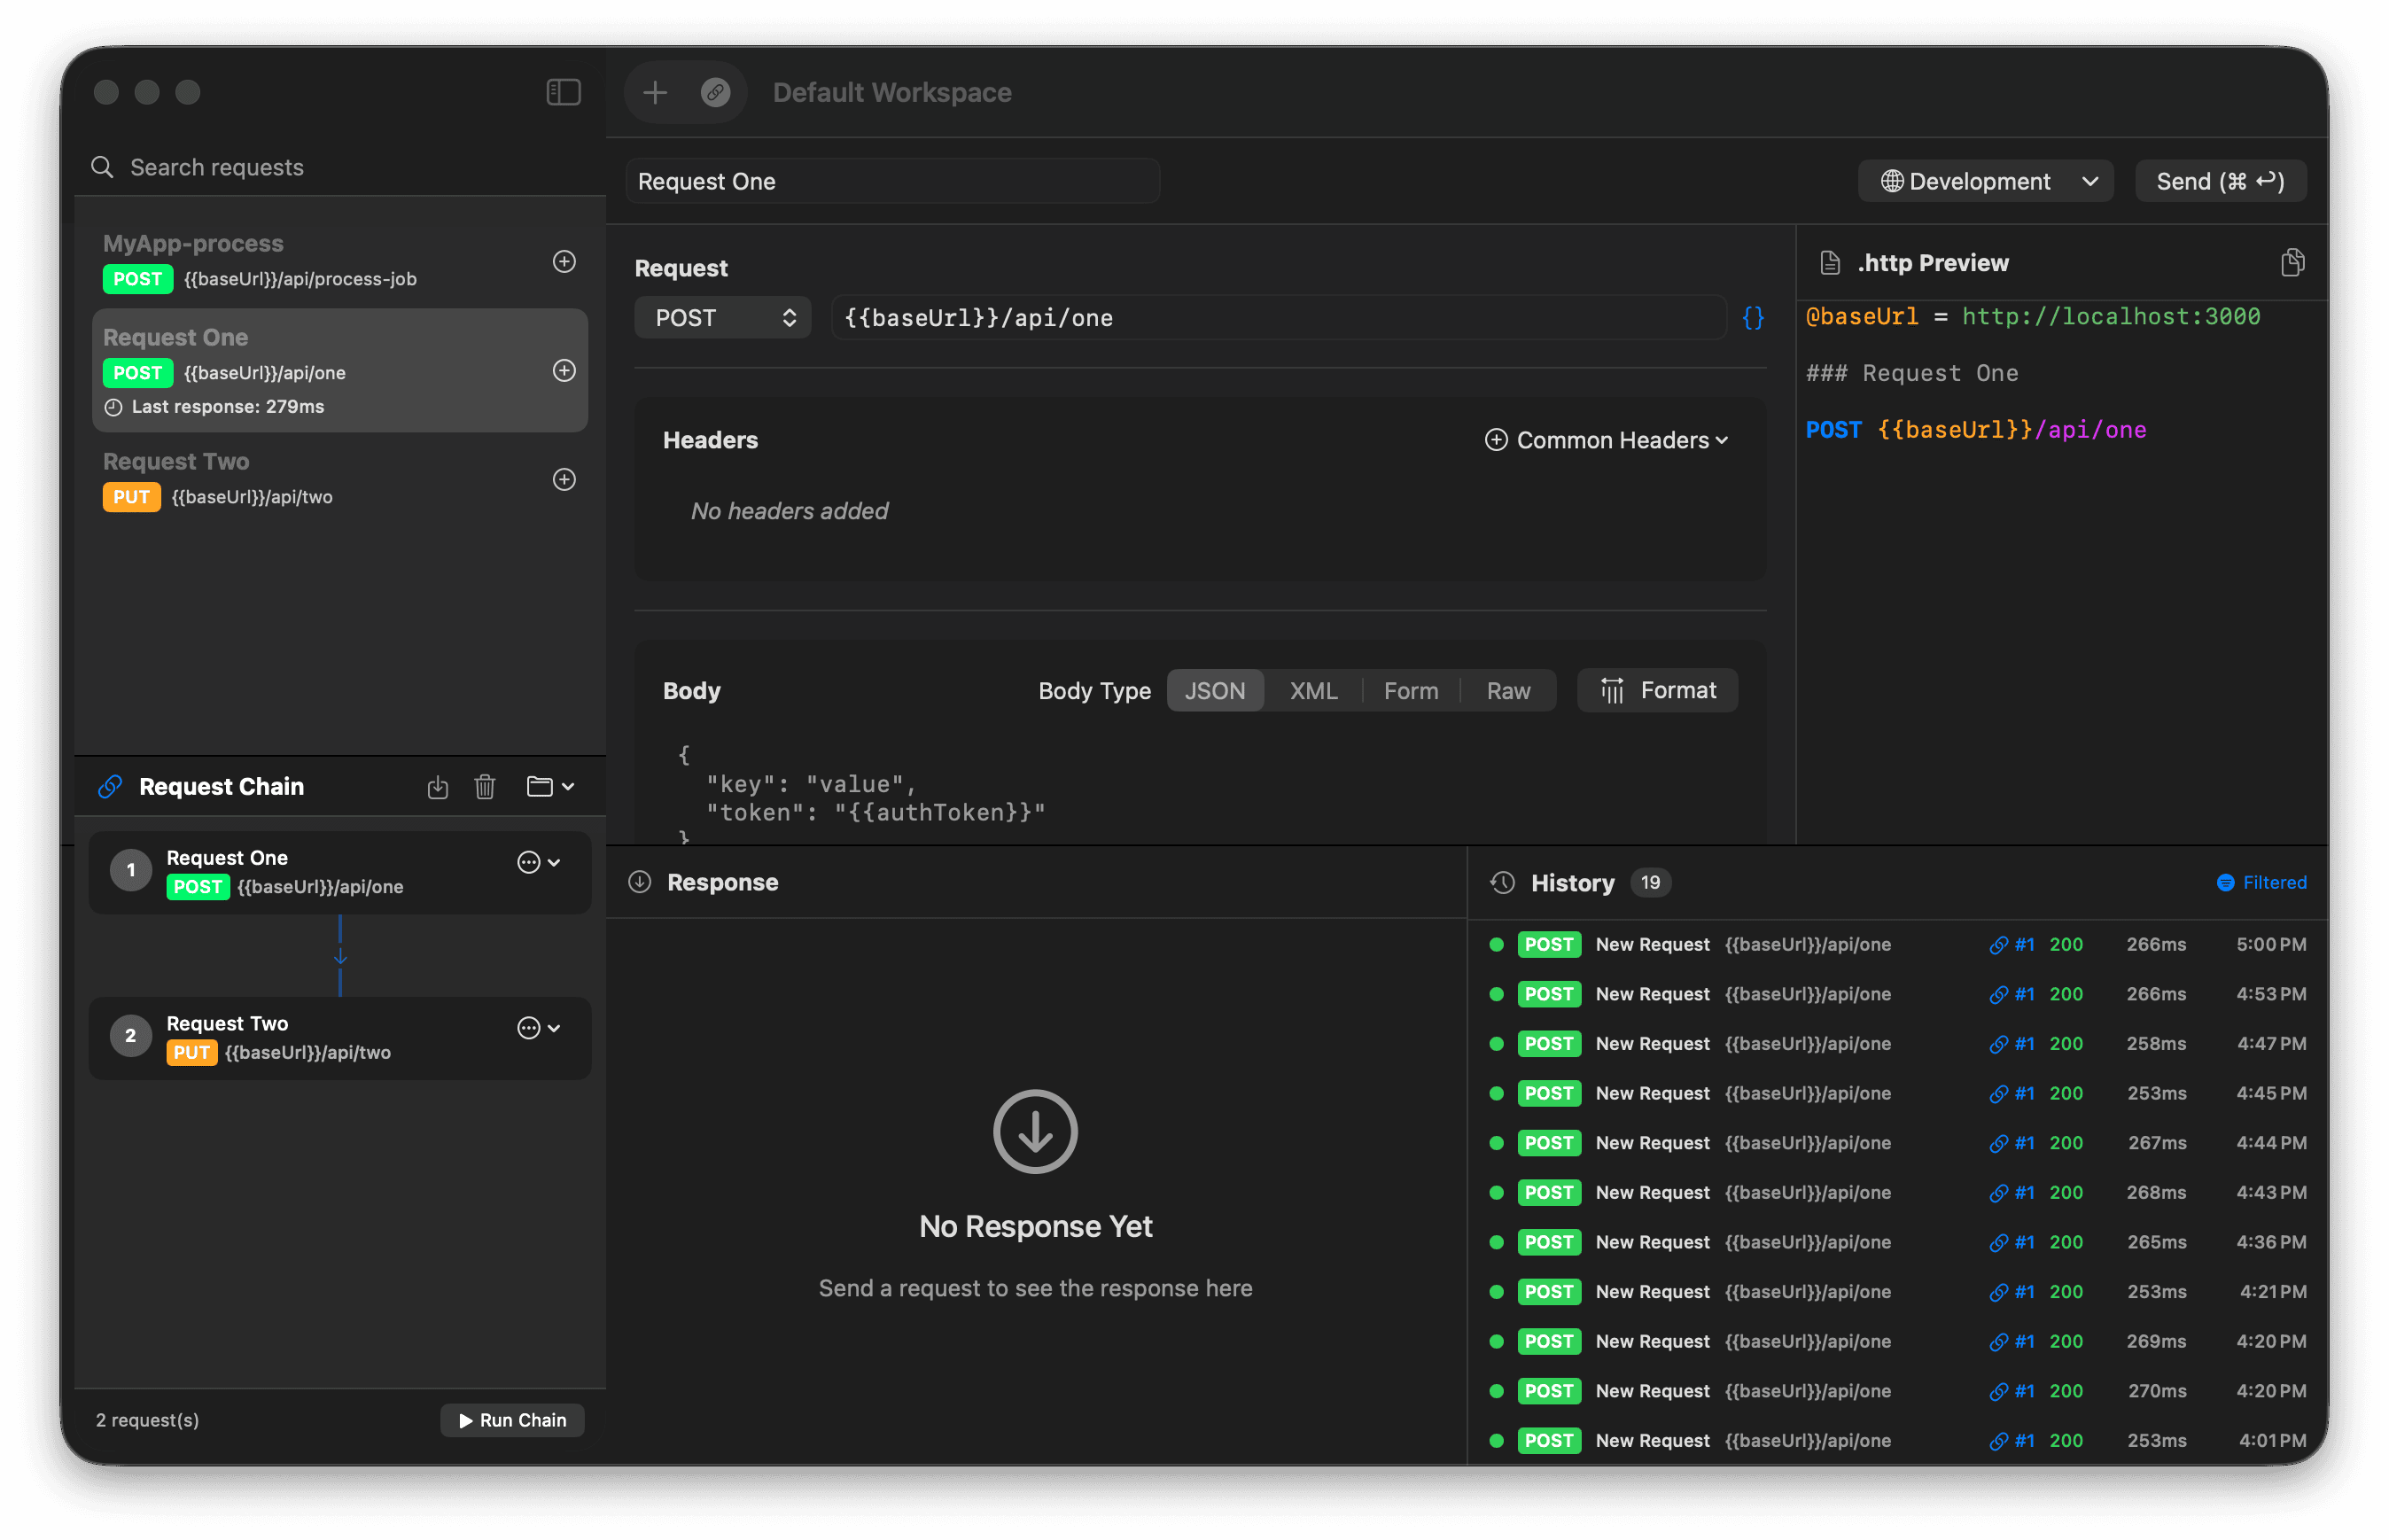2389x1540 pixels.
Task: Switch body type to Form
Action: coord(1410,691)
